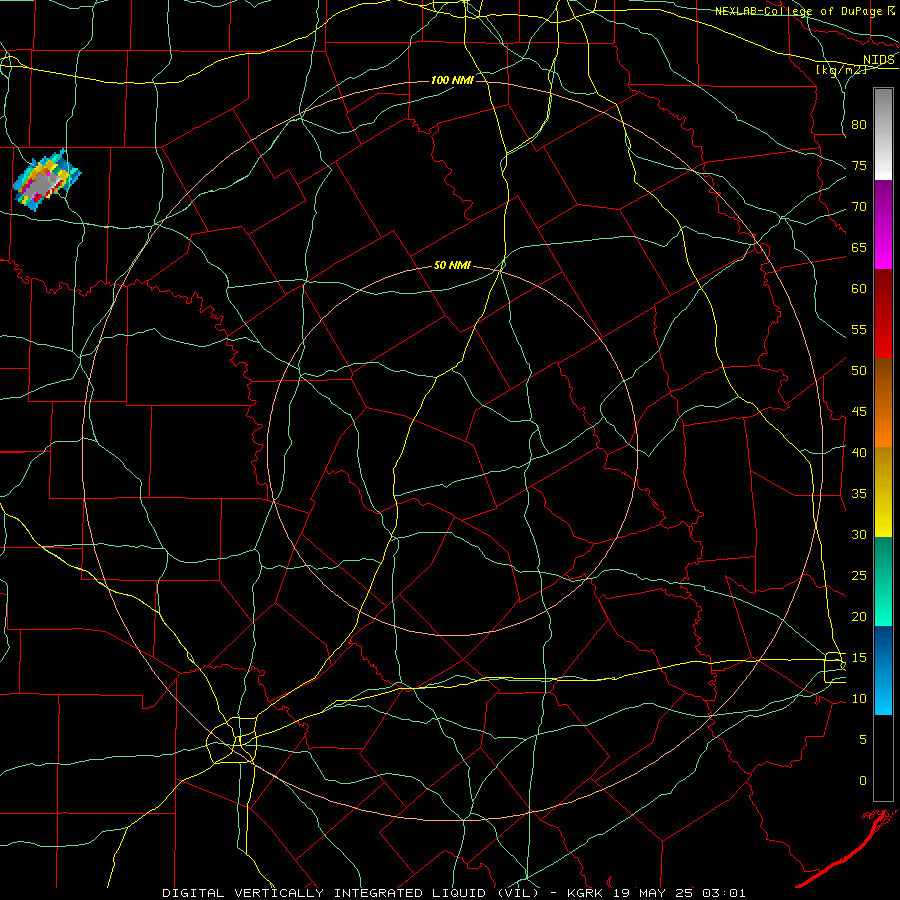Click the scale value label 20
Screen dimensions: 900x900
(859, 616)
